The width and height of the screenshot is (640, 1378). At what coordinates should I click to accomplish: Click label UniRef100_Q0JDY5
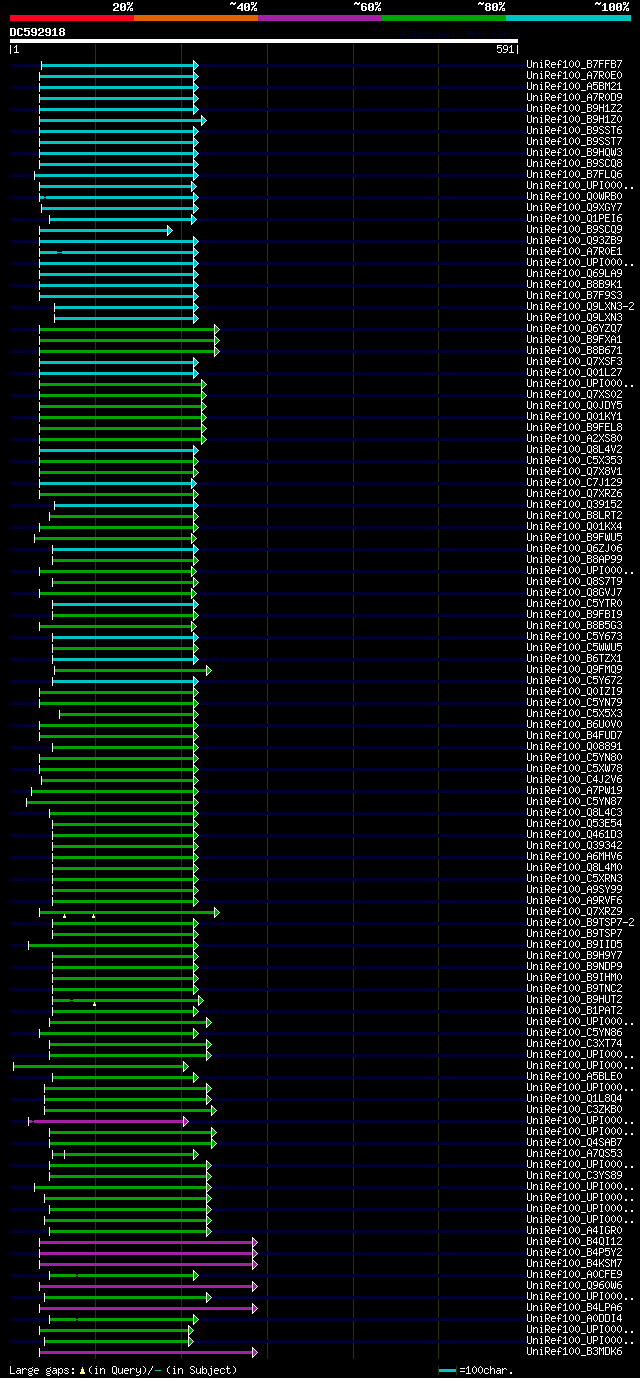click(574, 405)
